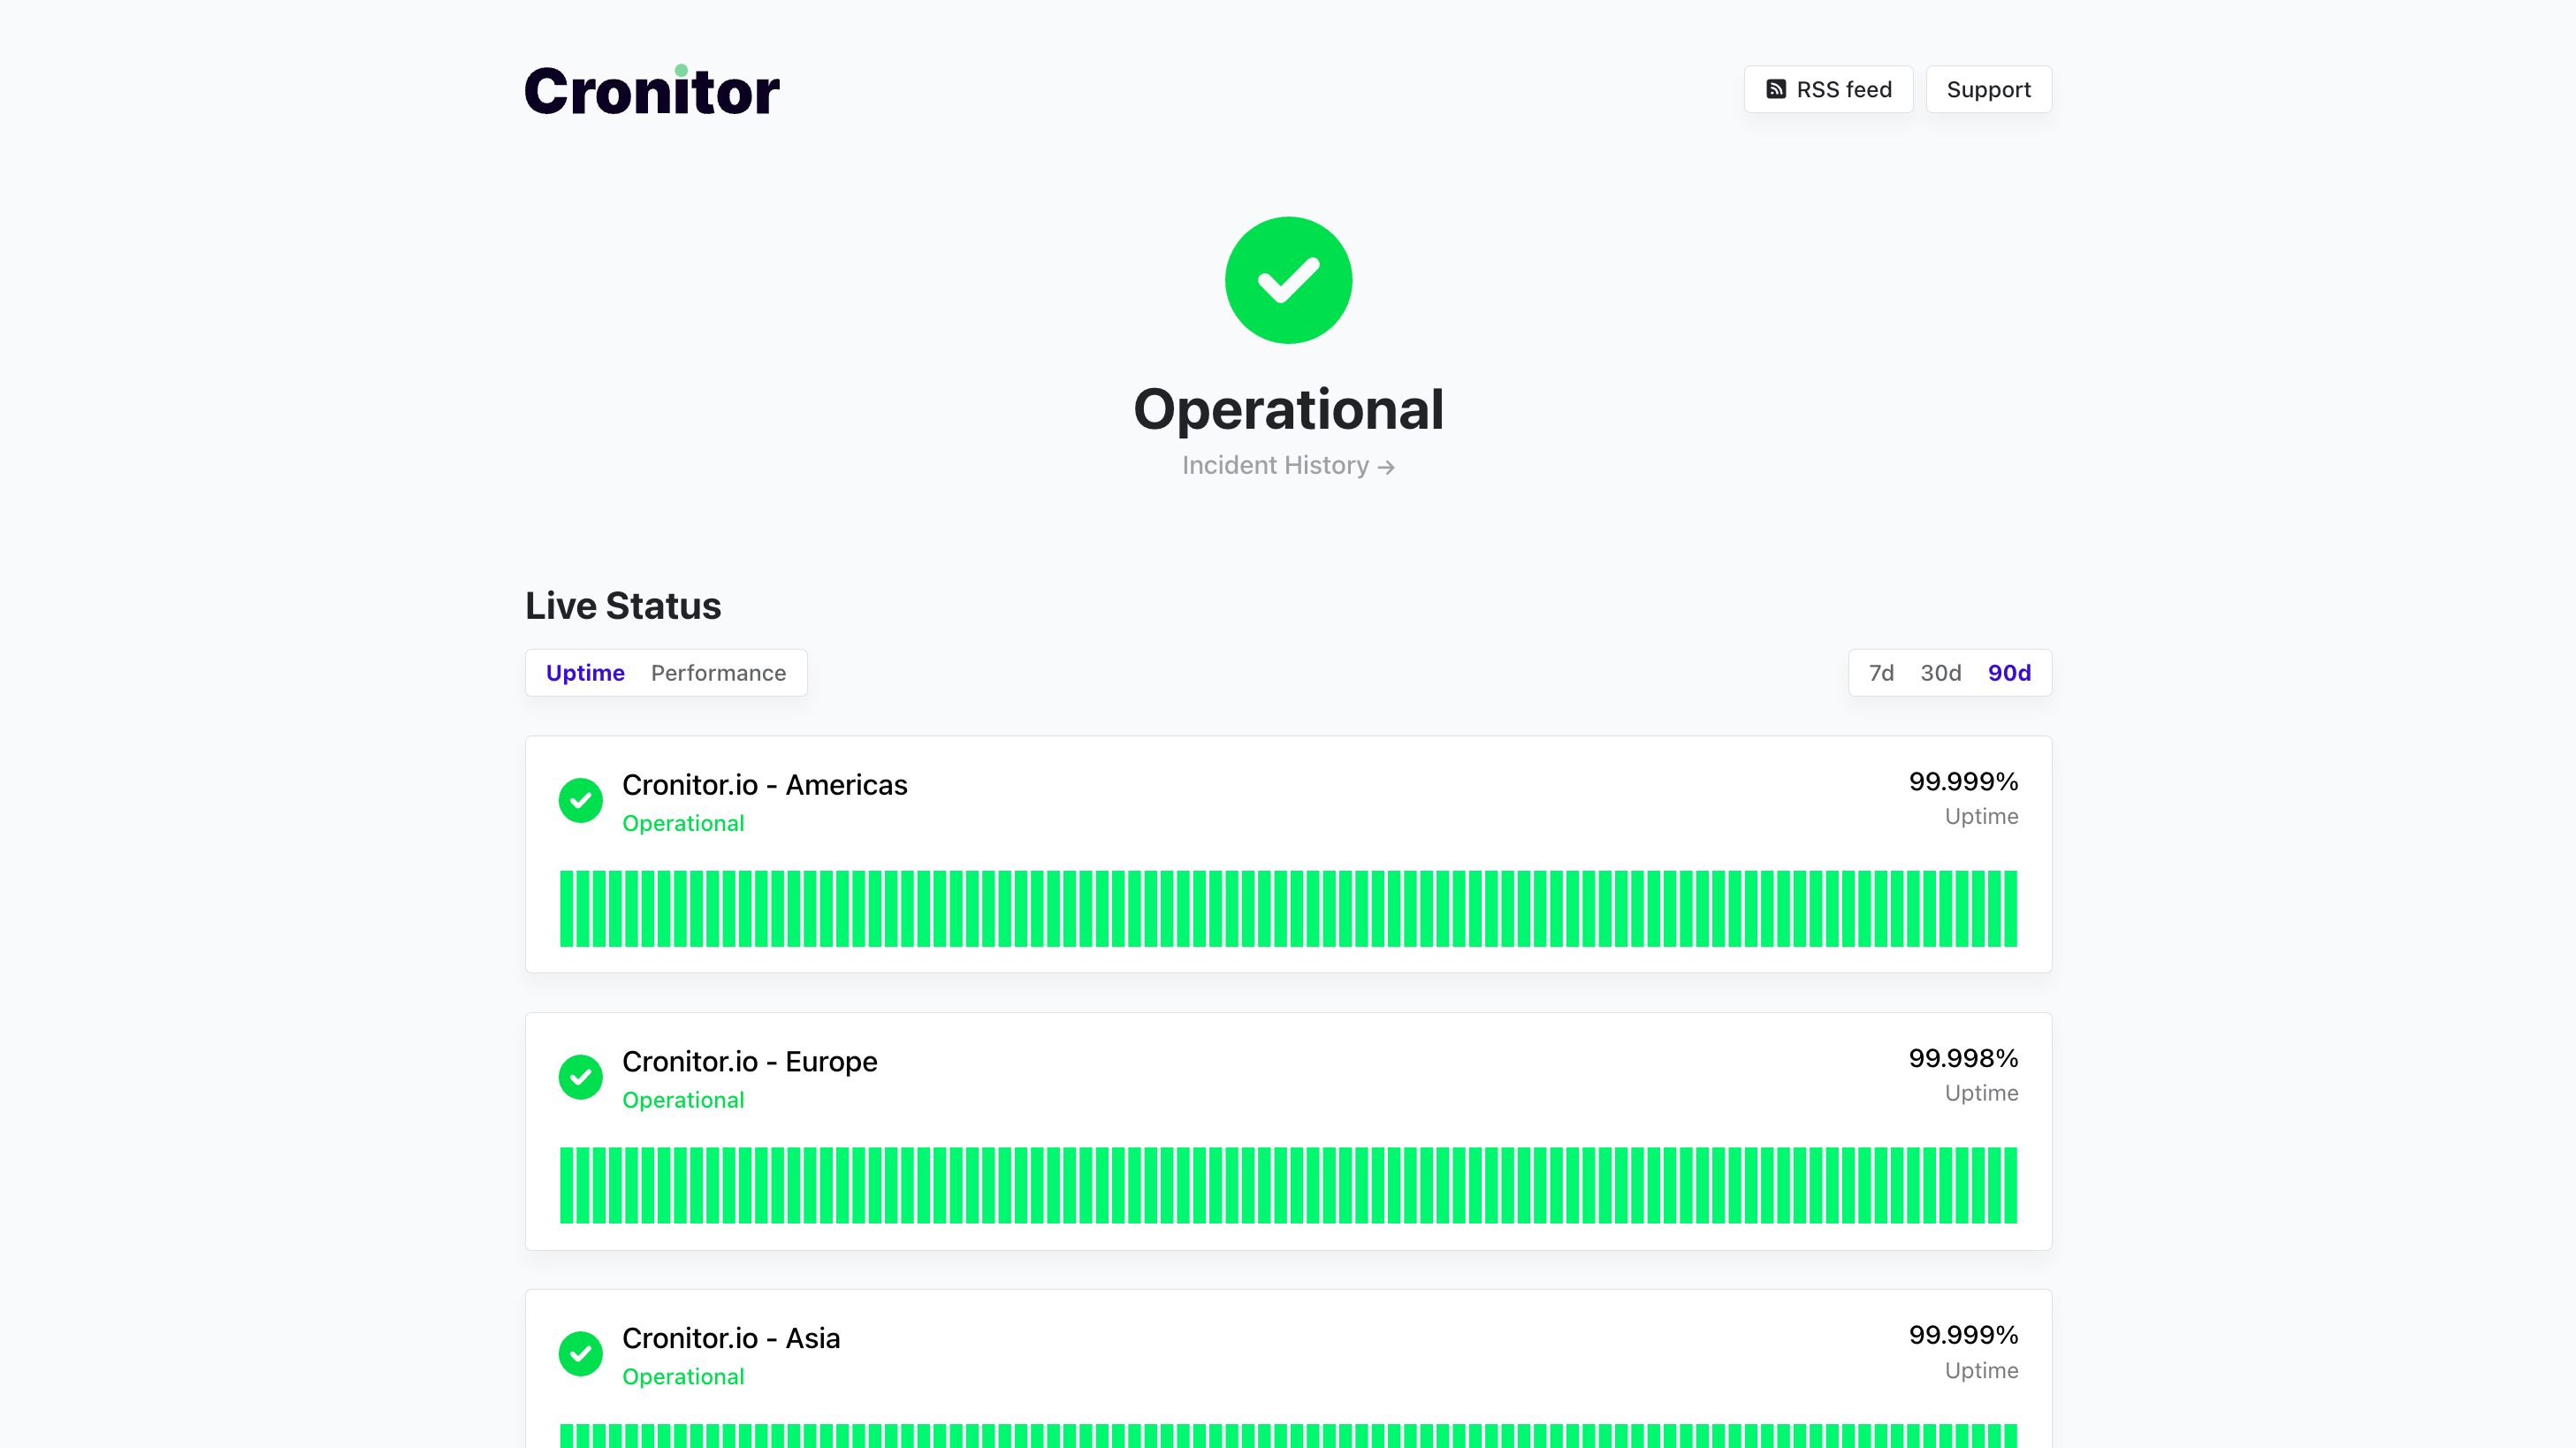
Task: Switch the date range to 30d
Action: (x=1940, y=673)
